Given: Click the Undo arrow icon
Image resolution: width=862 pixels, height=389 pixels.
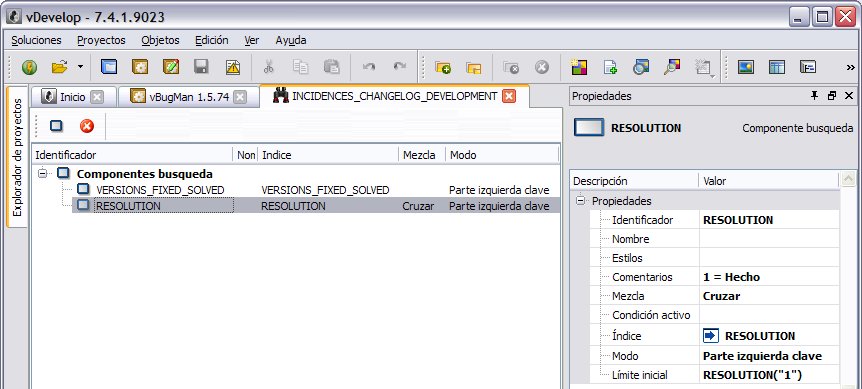Looking at the screenshot, I should coord(369,67).
